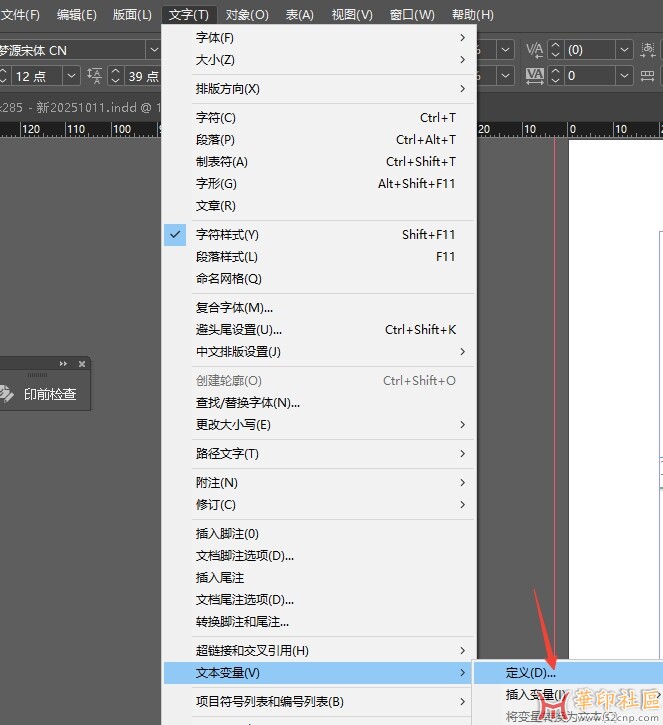The width and height of the screenshot is (663, 725).
Task: Click the leading icon beside 39 点
Action: [x=95, y=76]
